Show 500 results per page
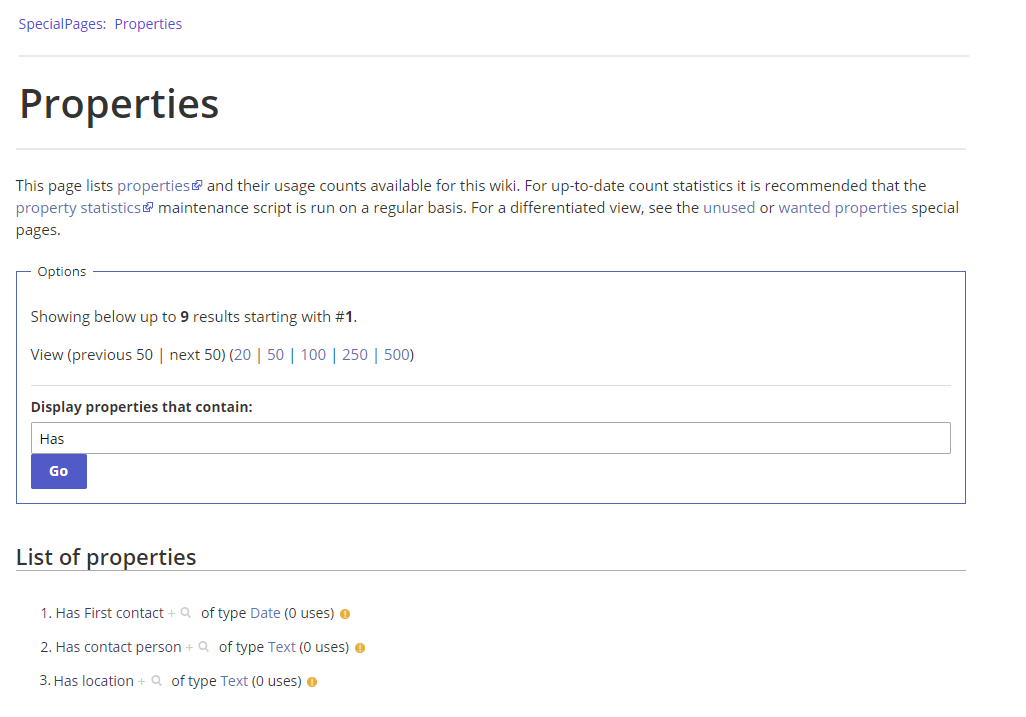This screenshot has width=1026, height=717. click(x=397, y=354)
